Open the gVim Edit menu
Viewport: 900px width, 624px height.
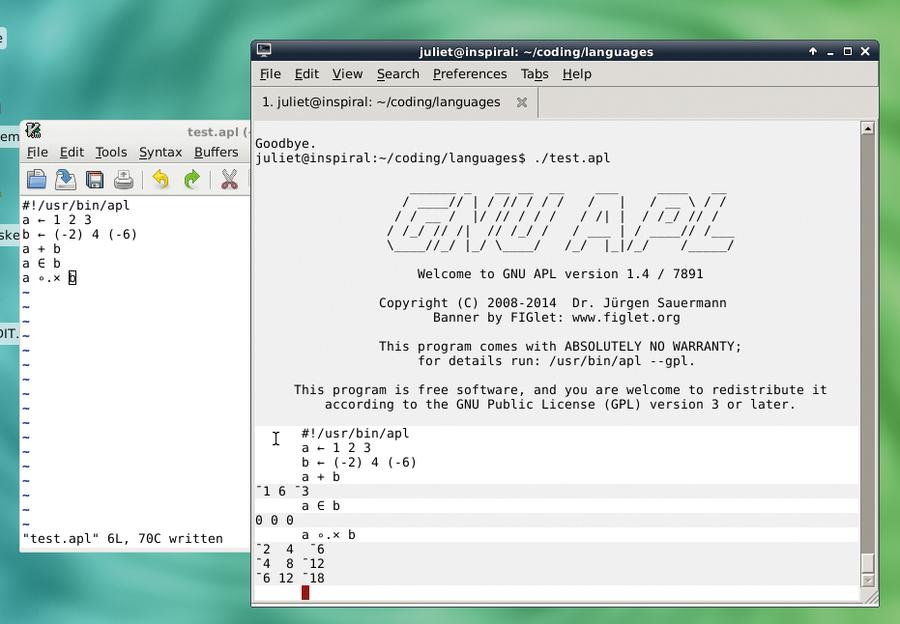tap(72, 152)
